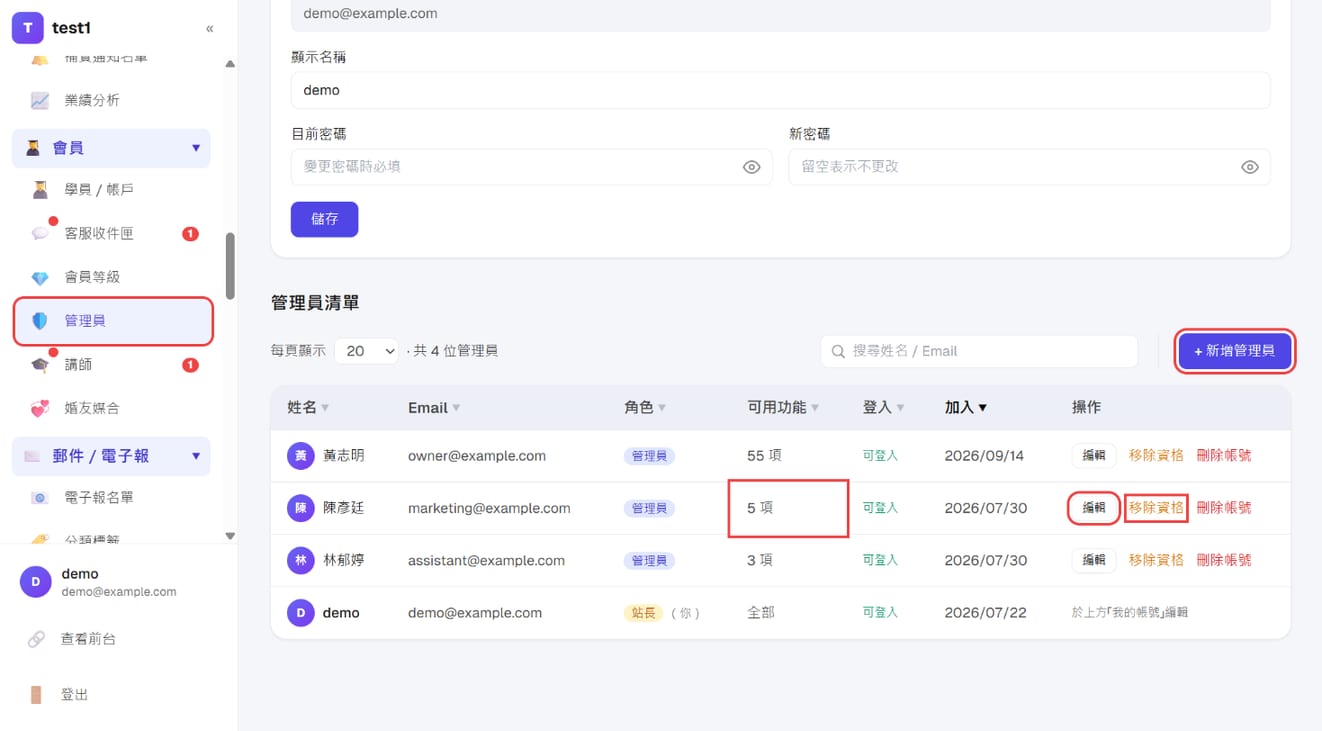Click + 新增管理員 button

point(1234,351)
